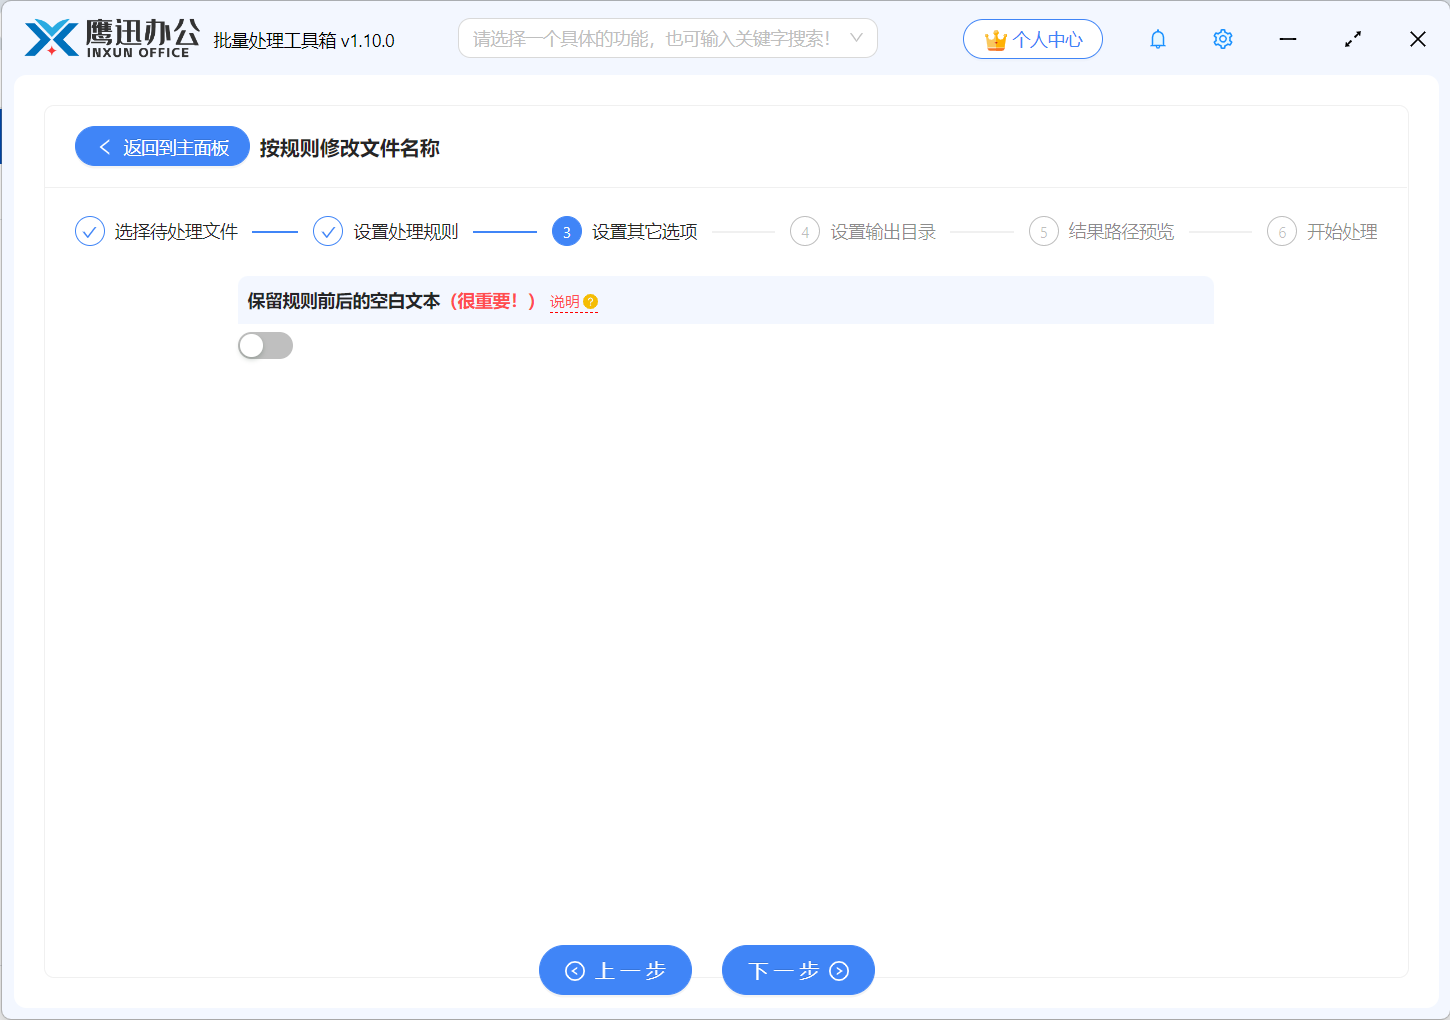Open the settings gear icon
The image size is (1450, 1020).
(x=1222, y=39)
